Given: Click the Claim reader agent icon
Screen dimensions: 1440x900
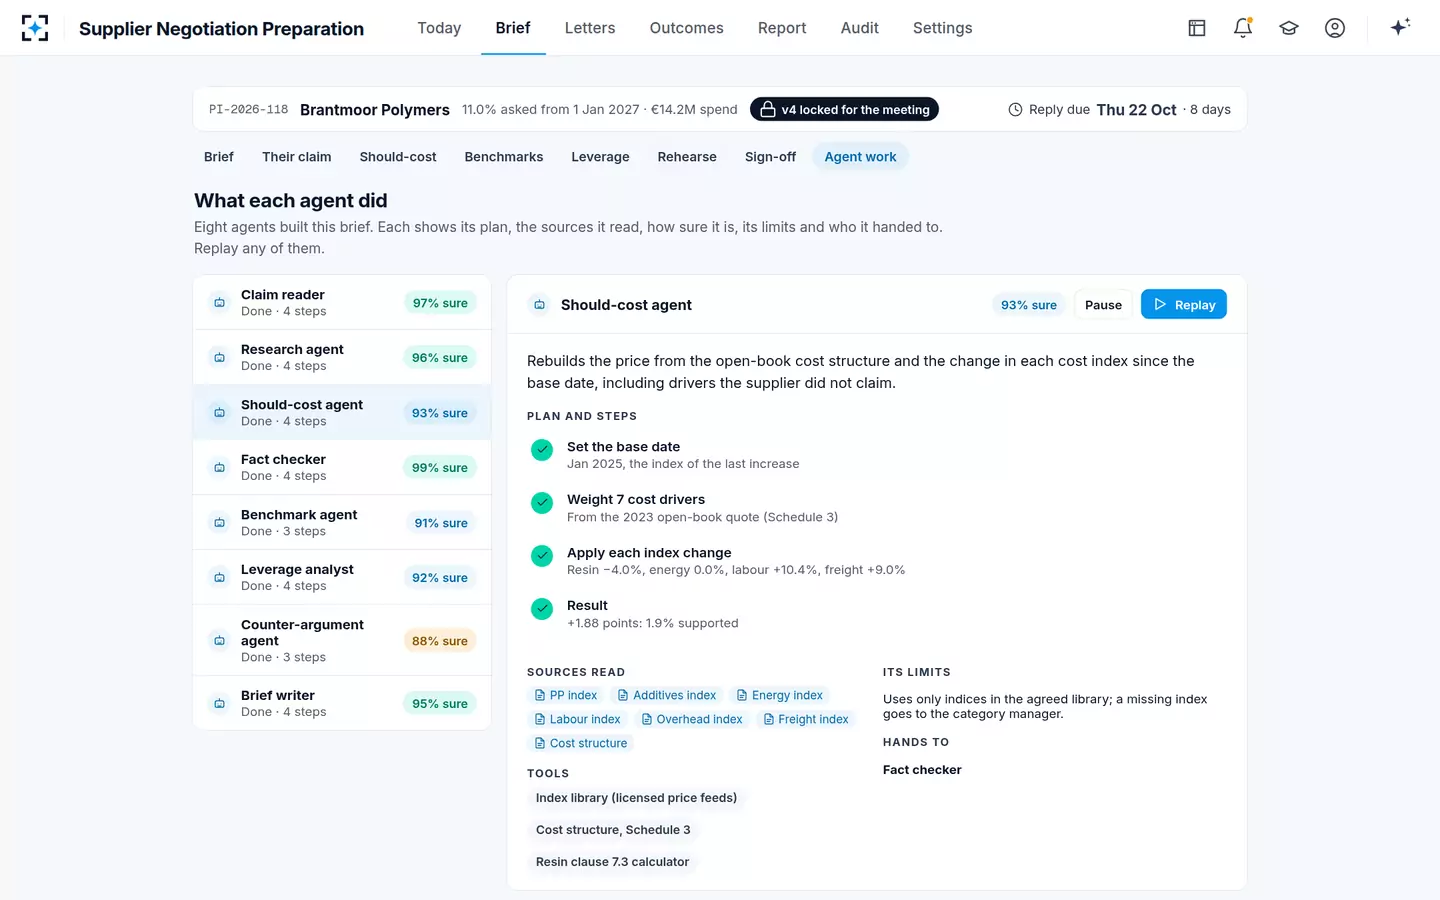Looking at the screenshot, I should click(220, 303).
